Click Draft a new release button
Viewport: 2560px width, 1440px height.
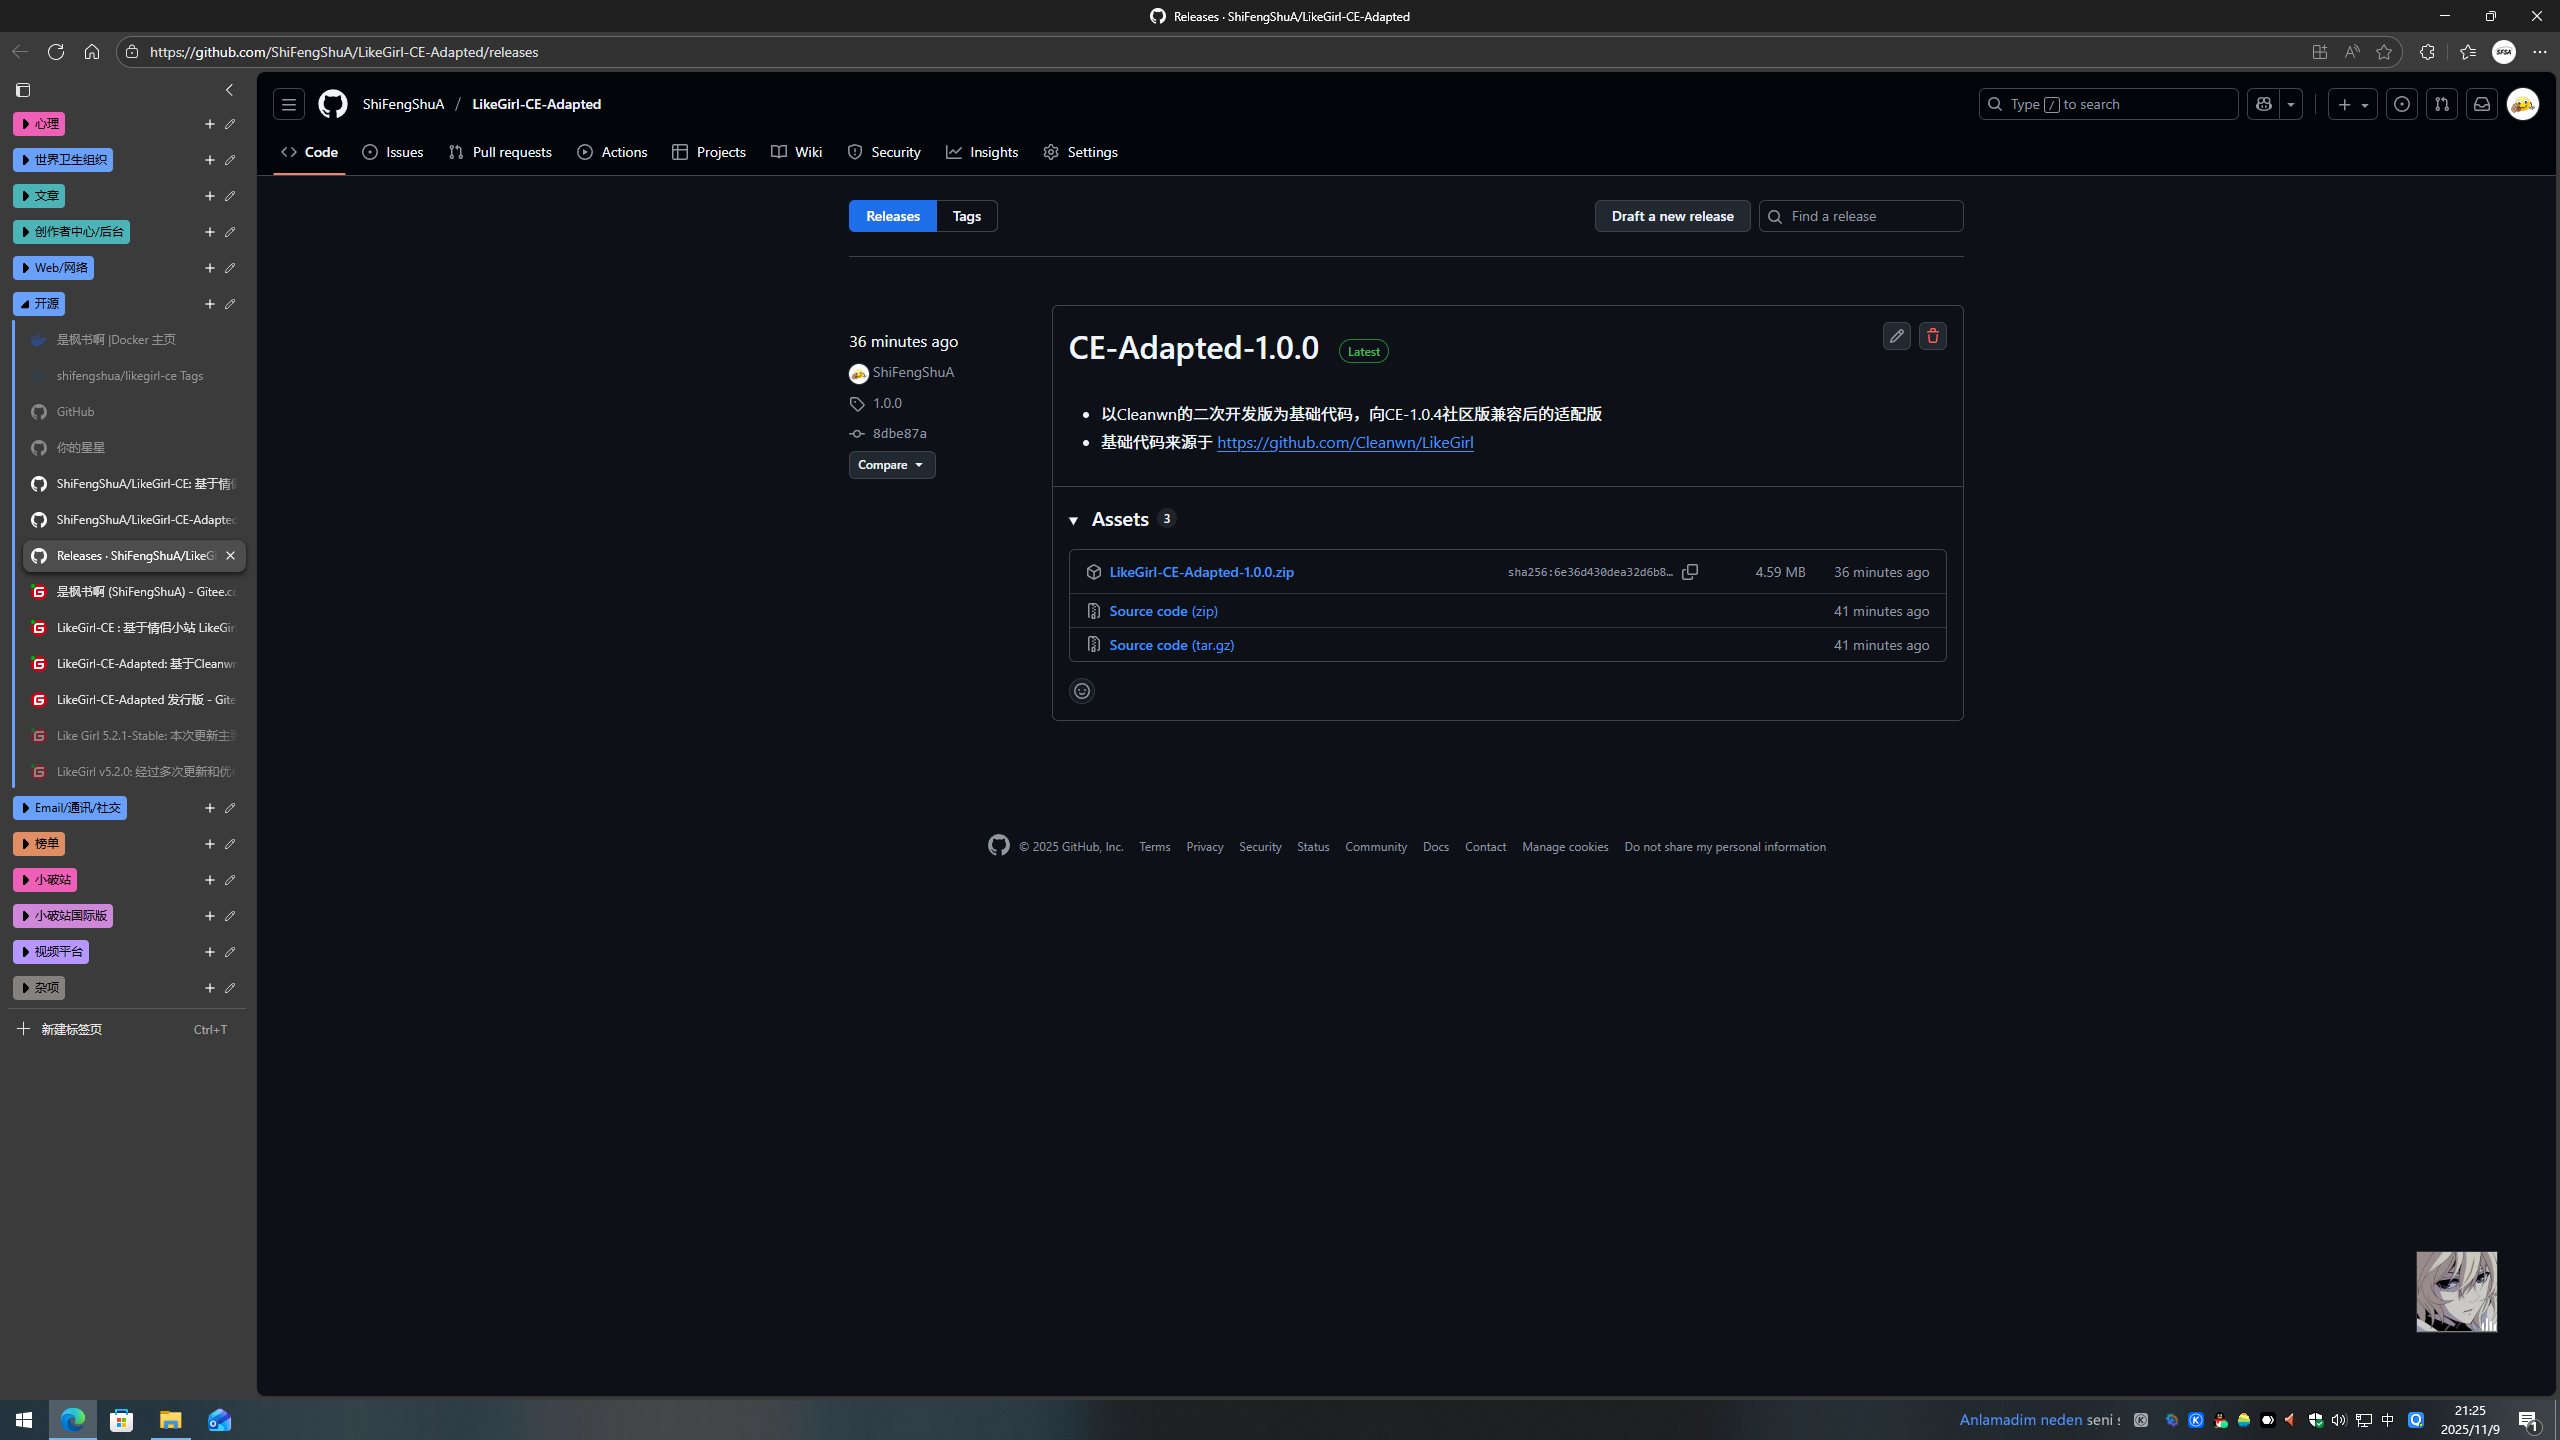click(x=1672, y=216)
